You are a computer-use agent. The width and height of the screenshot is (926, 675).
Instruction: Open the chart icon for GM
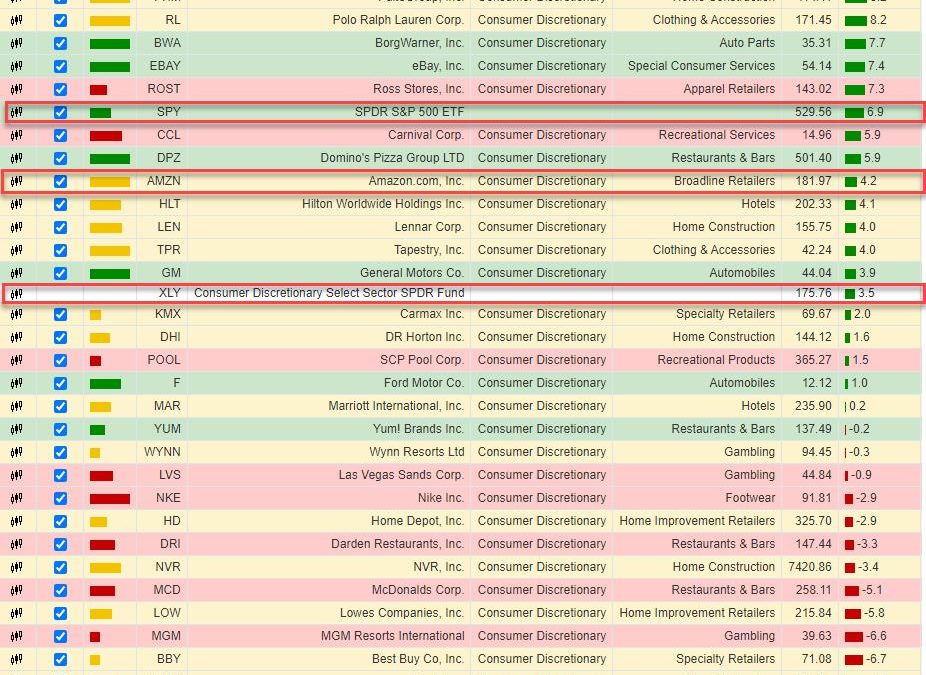pyautogui.click(x=17, y=273)
